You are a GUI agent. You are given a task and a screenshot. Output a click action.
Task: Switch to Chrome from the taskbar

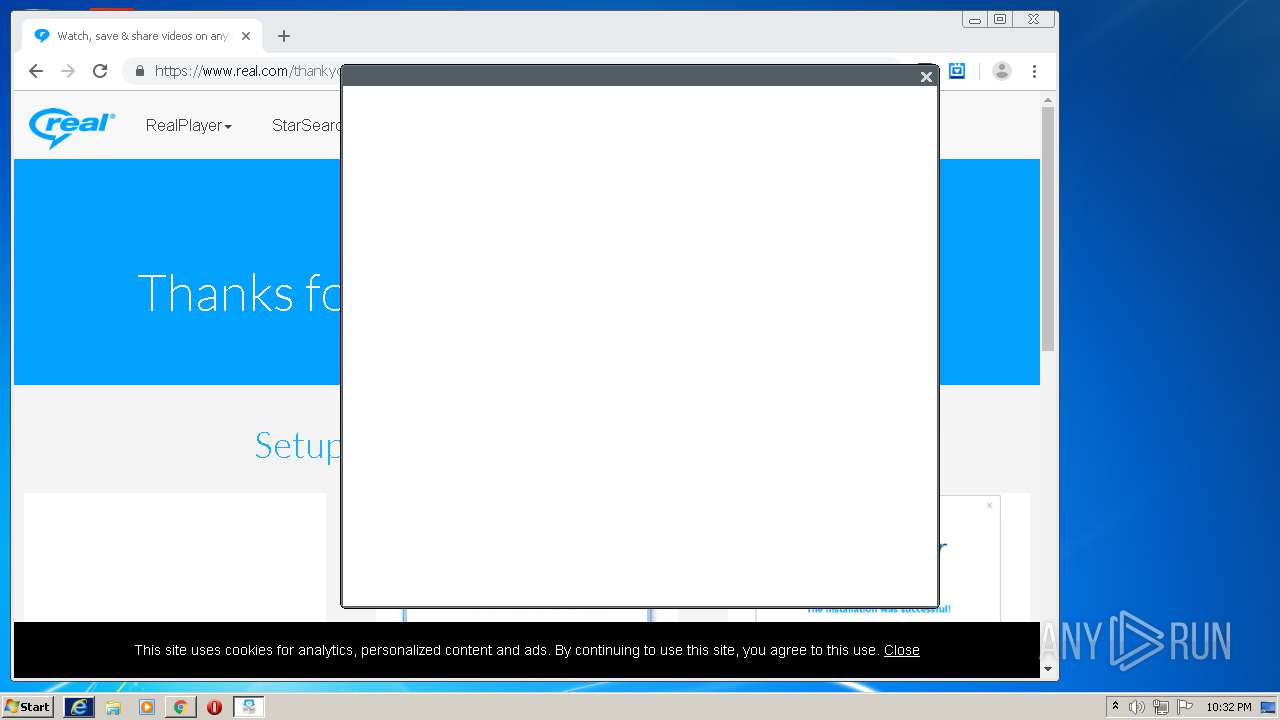click(x=180, y=707)
